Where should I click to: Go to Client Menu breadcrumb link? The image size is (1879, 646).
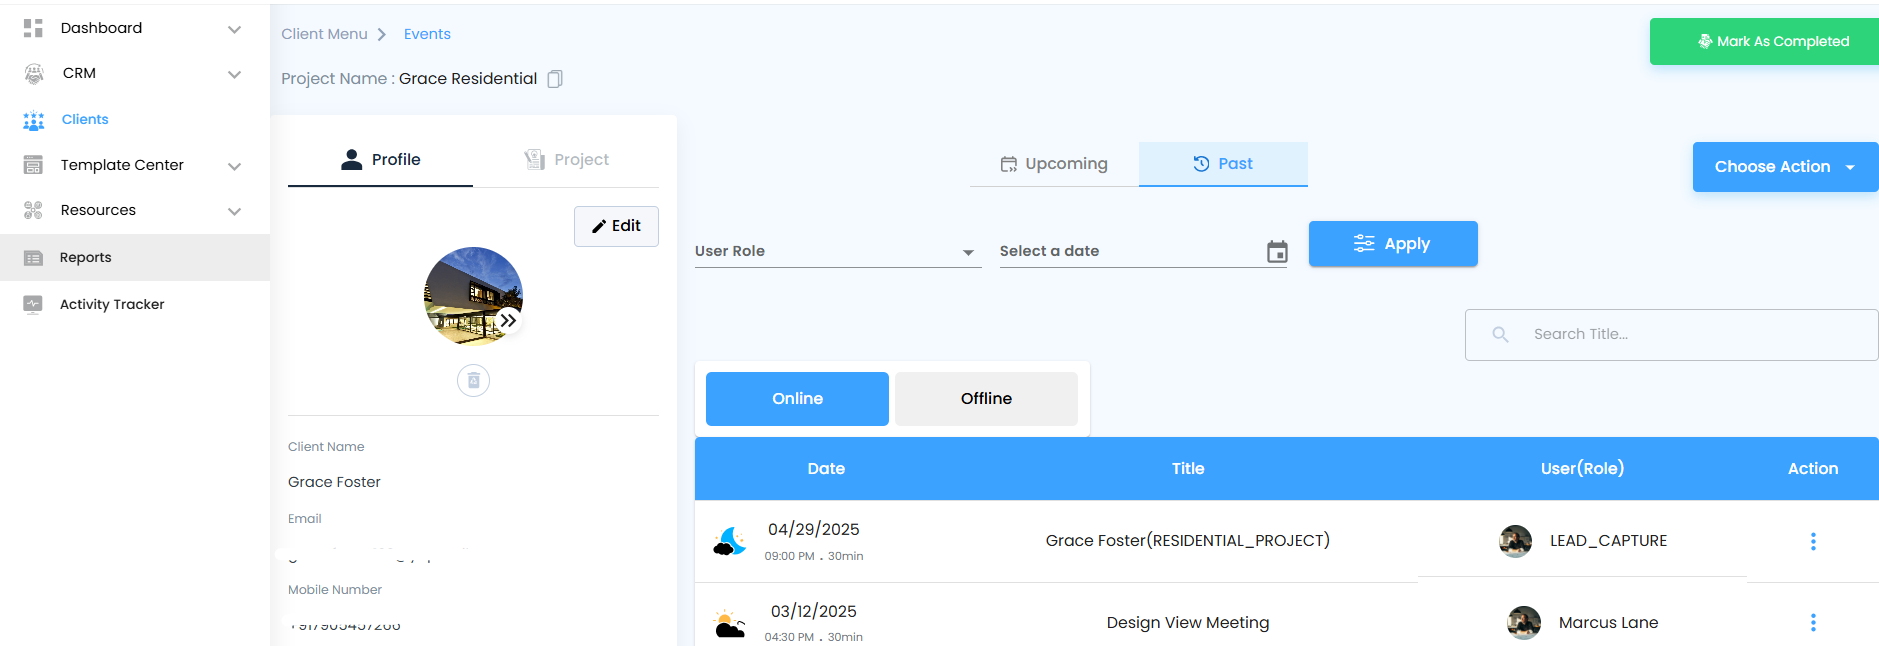[x=324, y=34]
